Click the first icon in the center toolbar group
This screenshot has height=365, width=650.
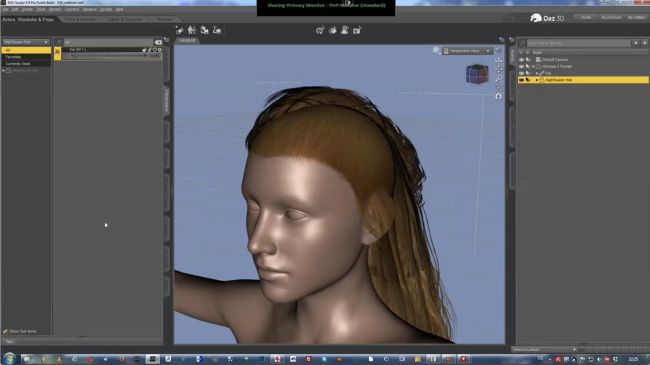[320, 30]
